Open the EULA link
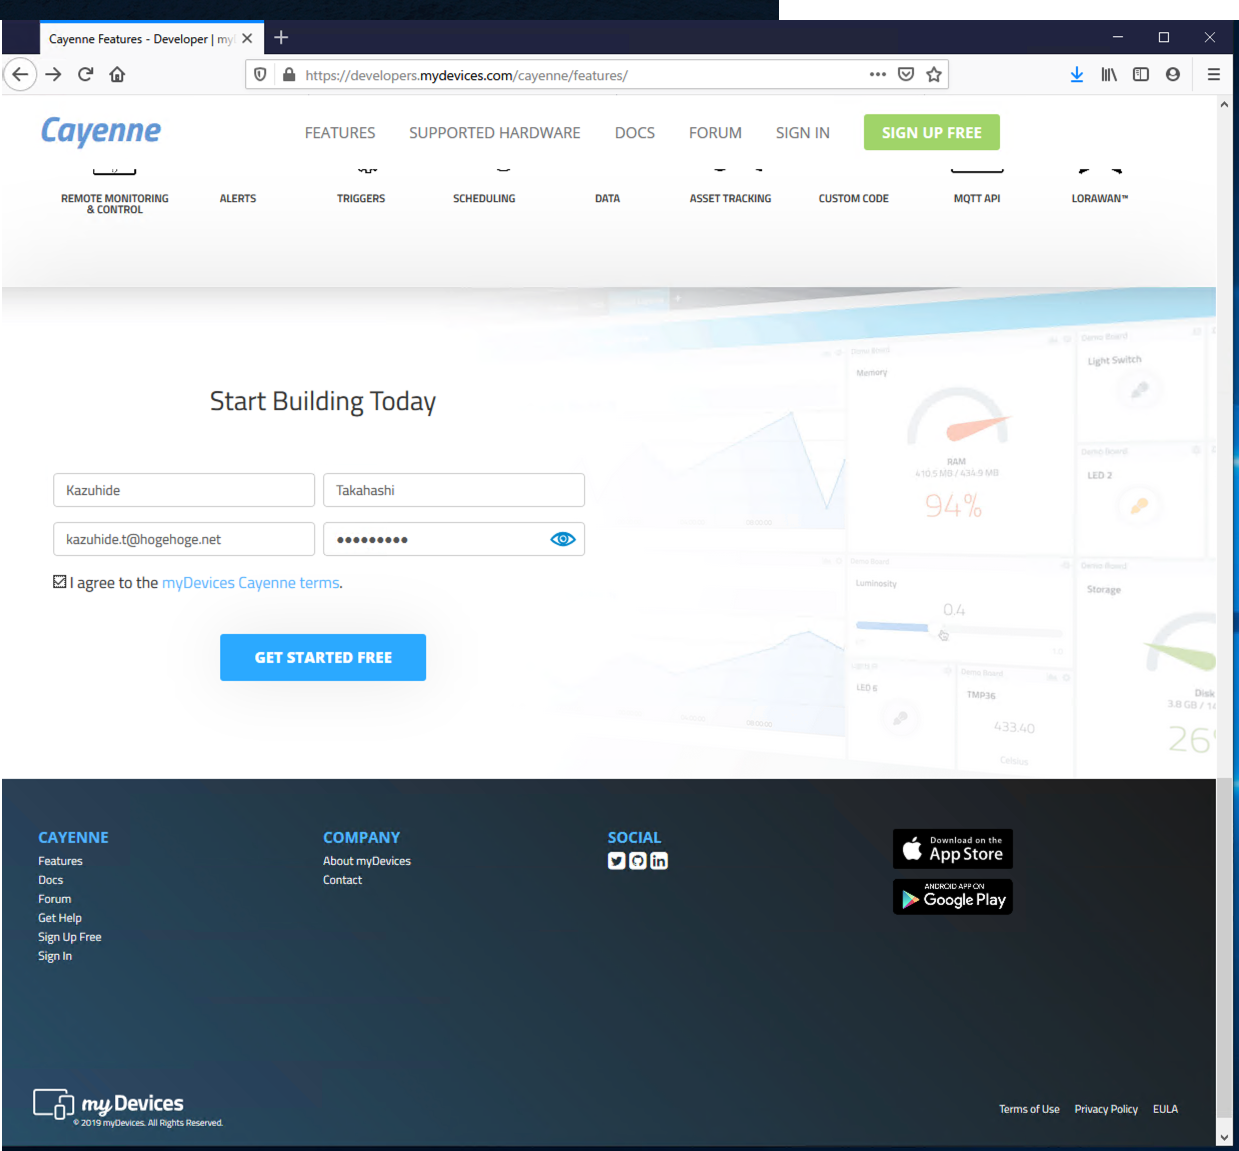This screenshot has height=1151, width=1239. coord(1165,1109)
